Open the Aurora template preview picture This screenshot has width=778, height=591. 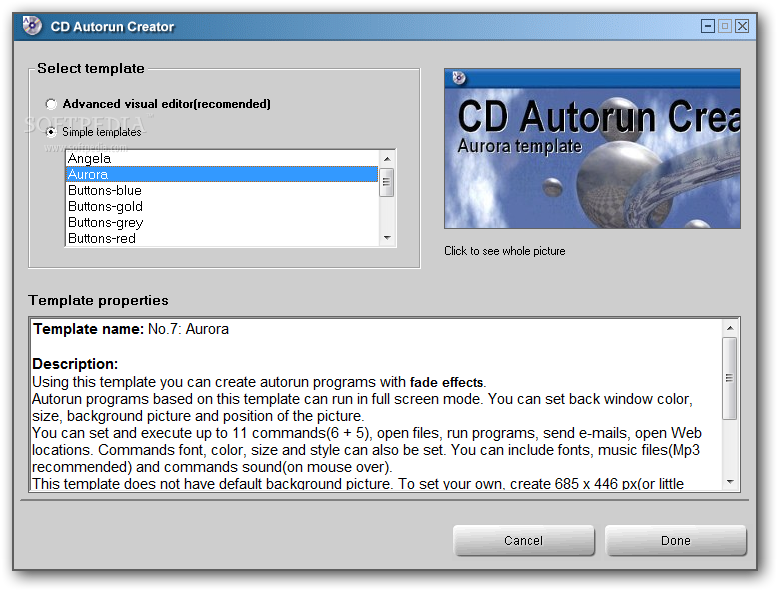tap(592, 148)
